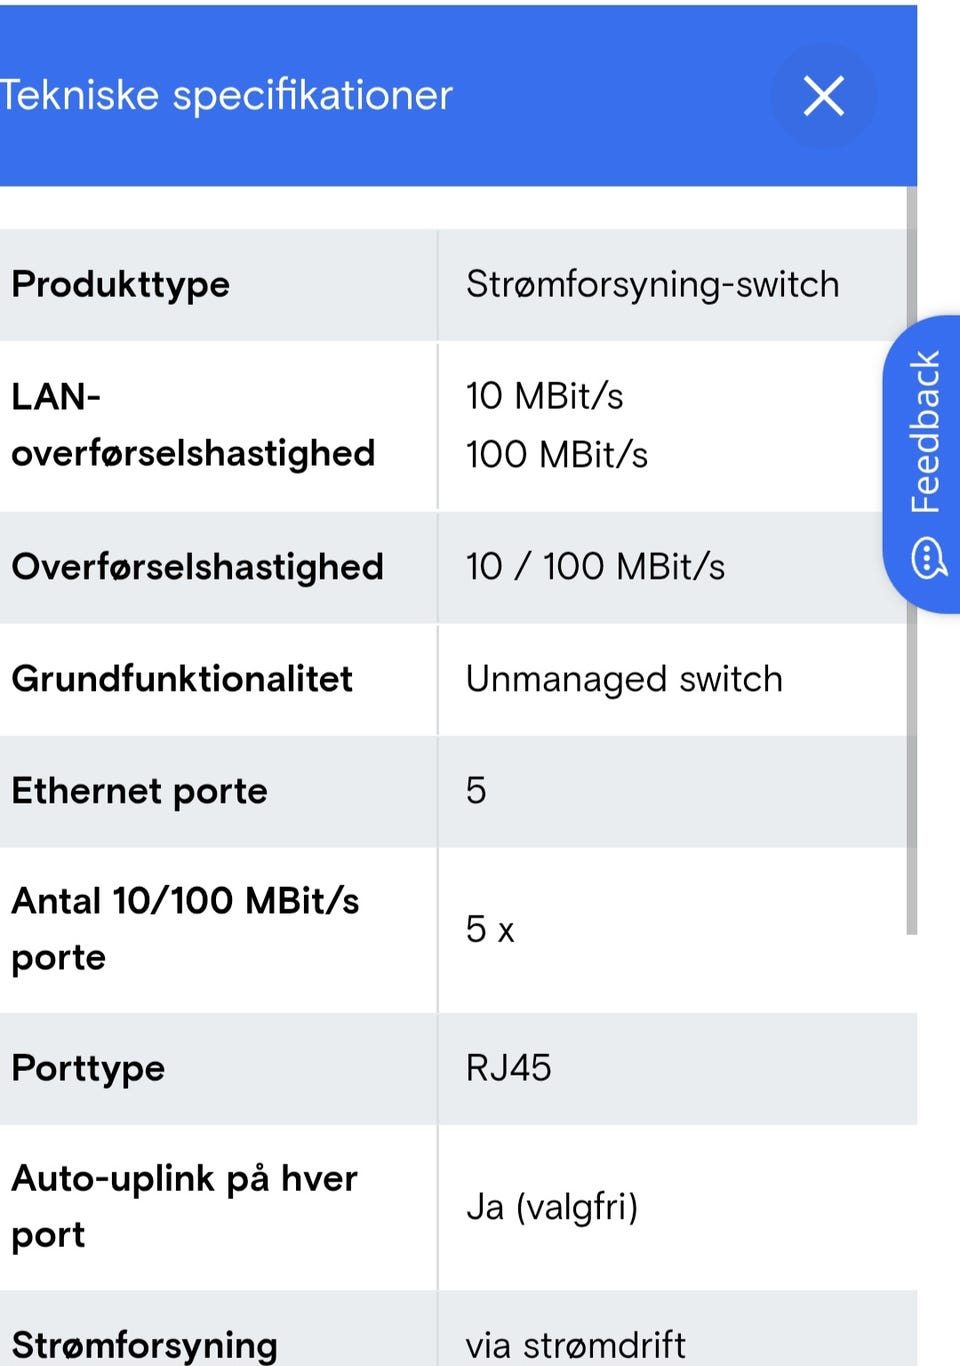The image size is (960, 1366).
Task: Click the RJ45 value
Action: tap(508, 1068)
